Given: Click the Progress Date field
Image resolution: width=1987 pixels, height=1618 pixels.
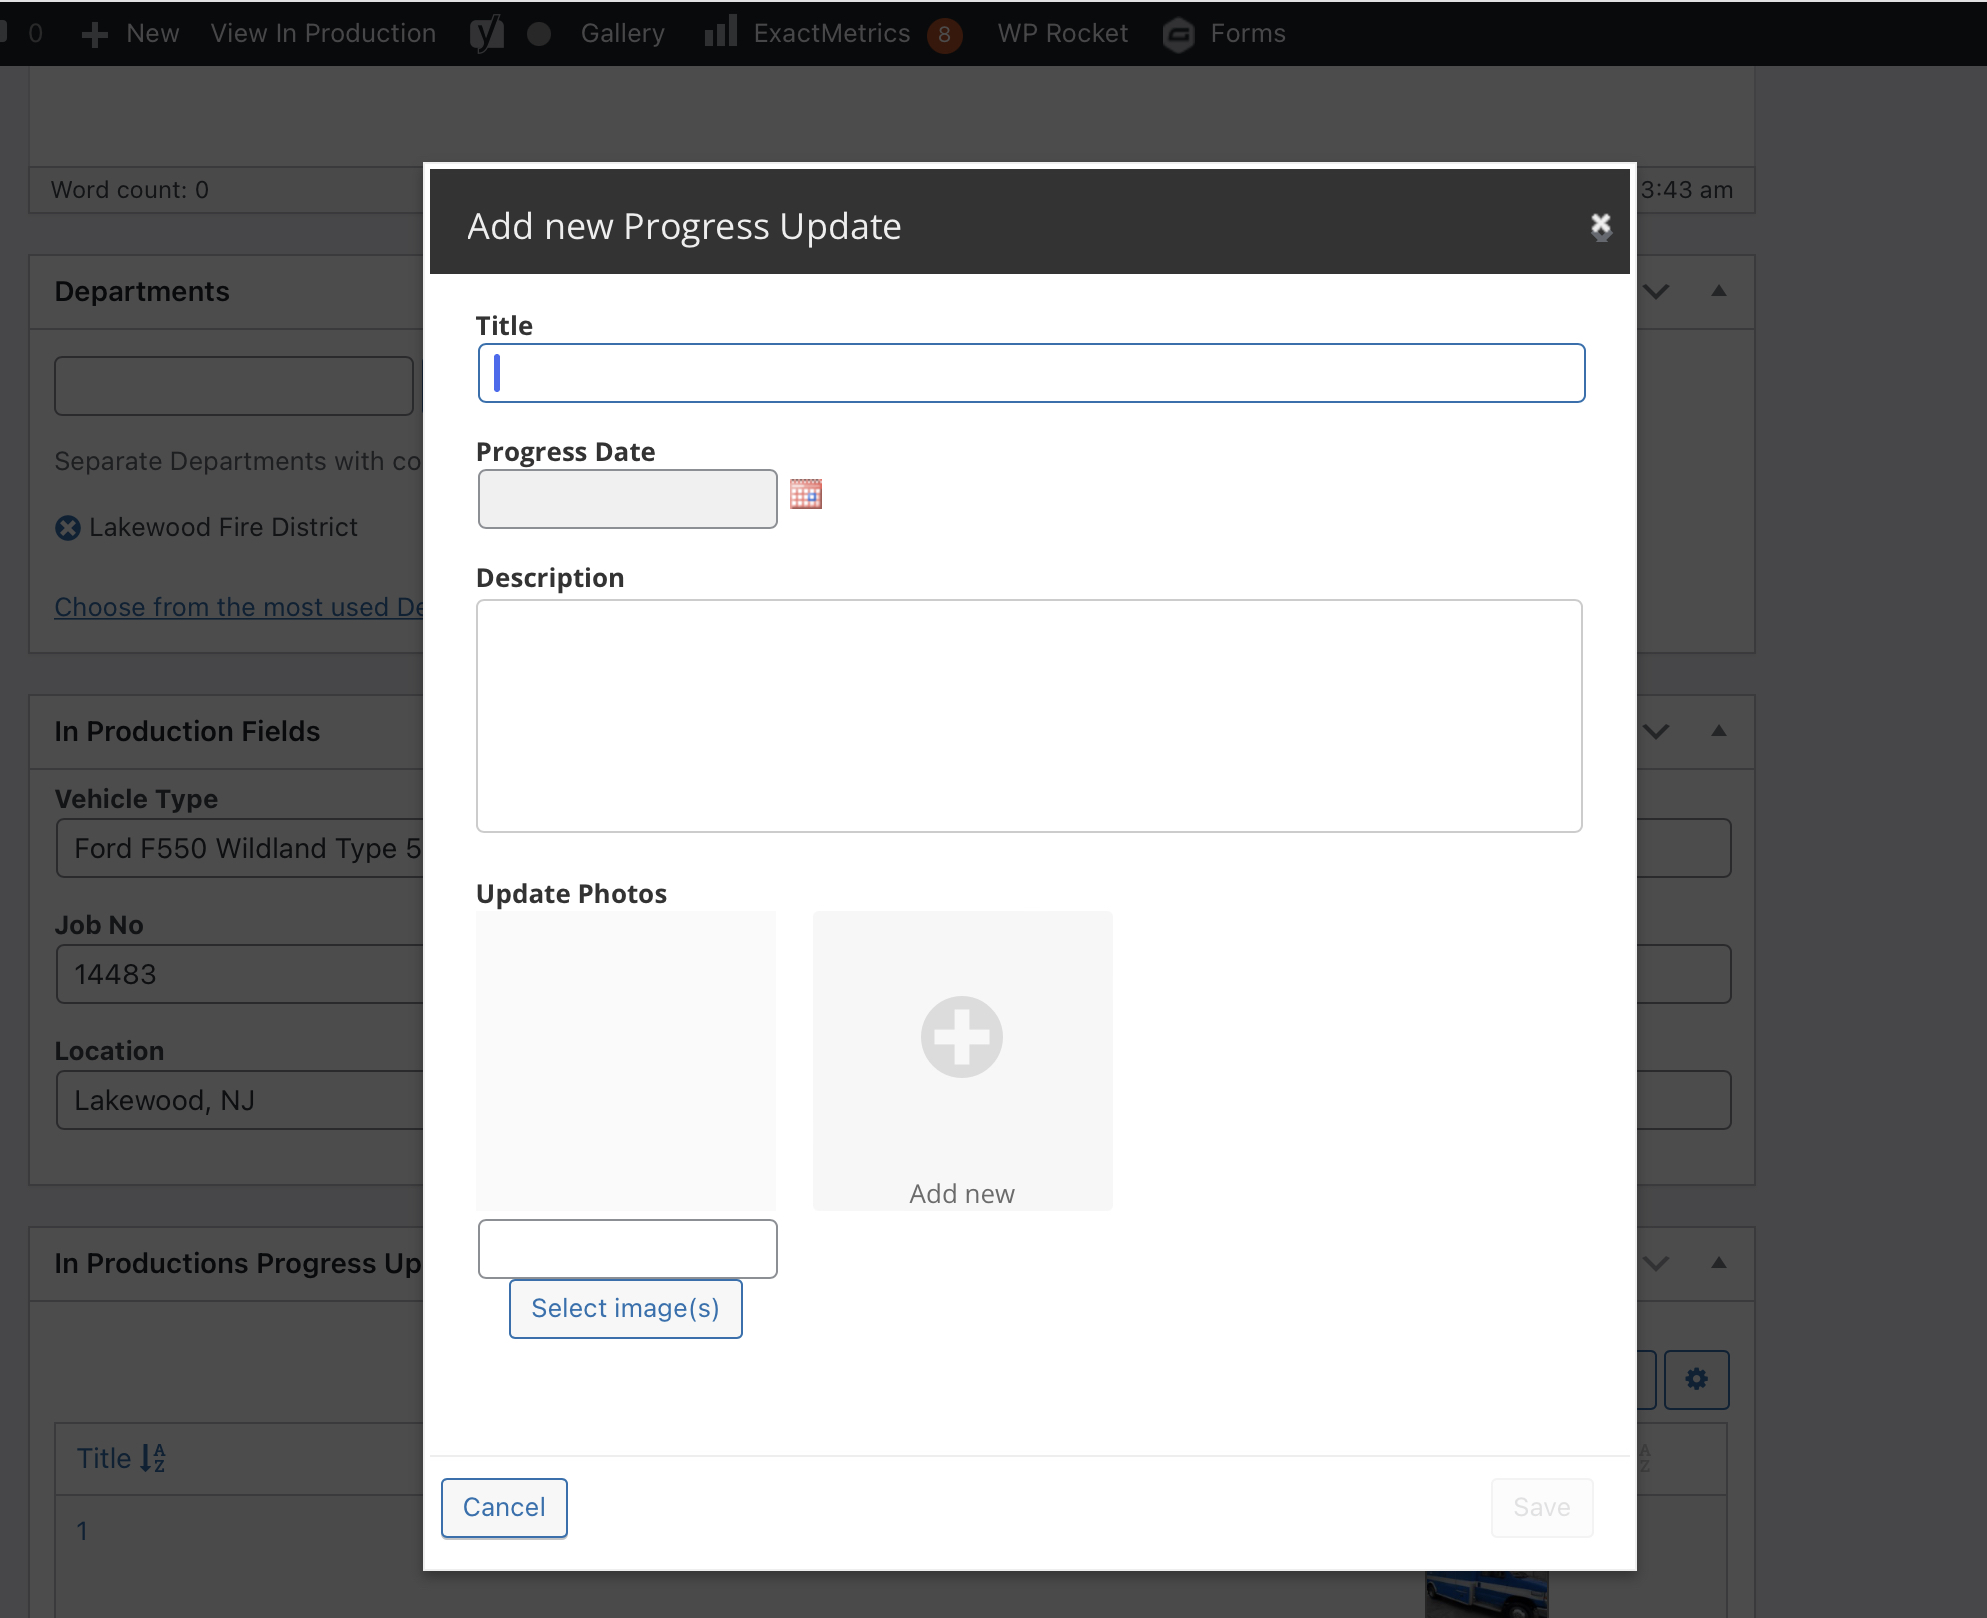Looking at the screenshot, I should coord(627,499).
